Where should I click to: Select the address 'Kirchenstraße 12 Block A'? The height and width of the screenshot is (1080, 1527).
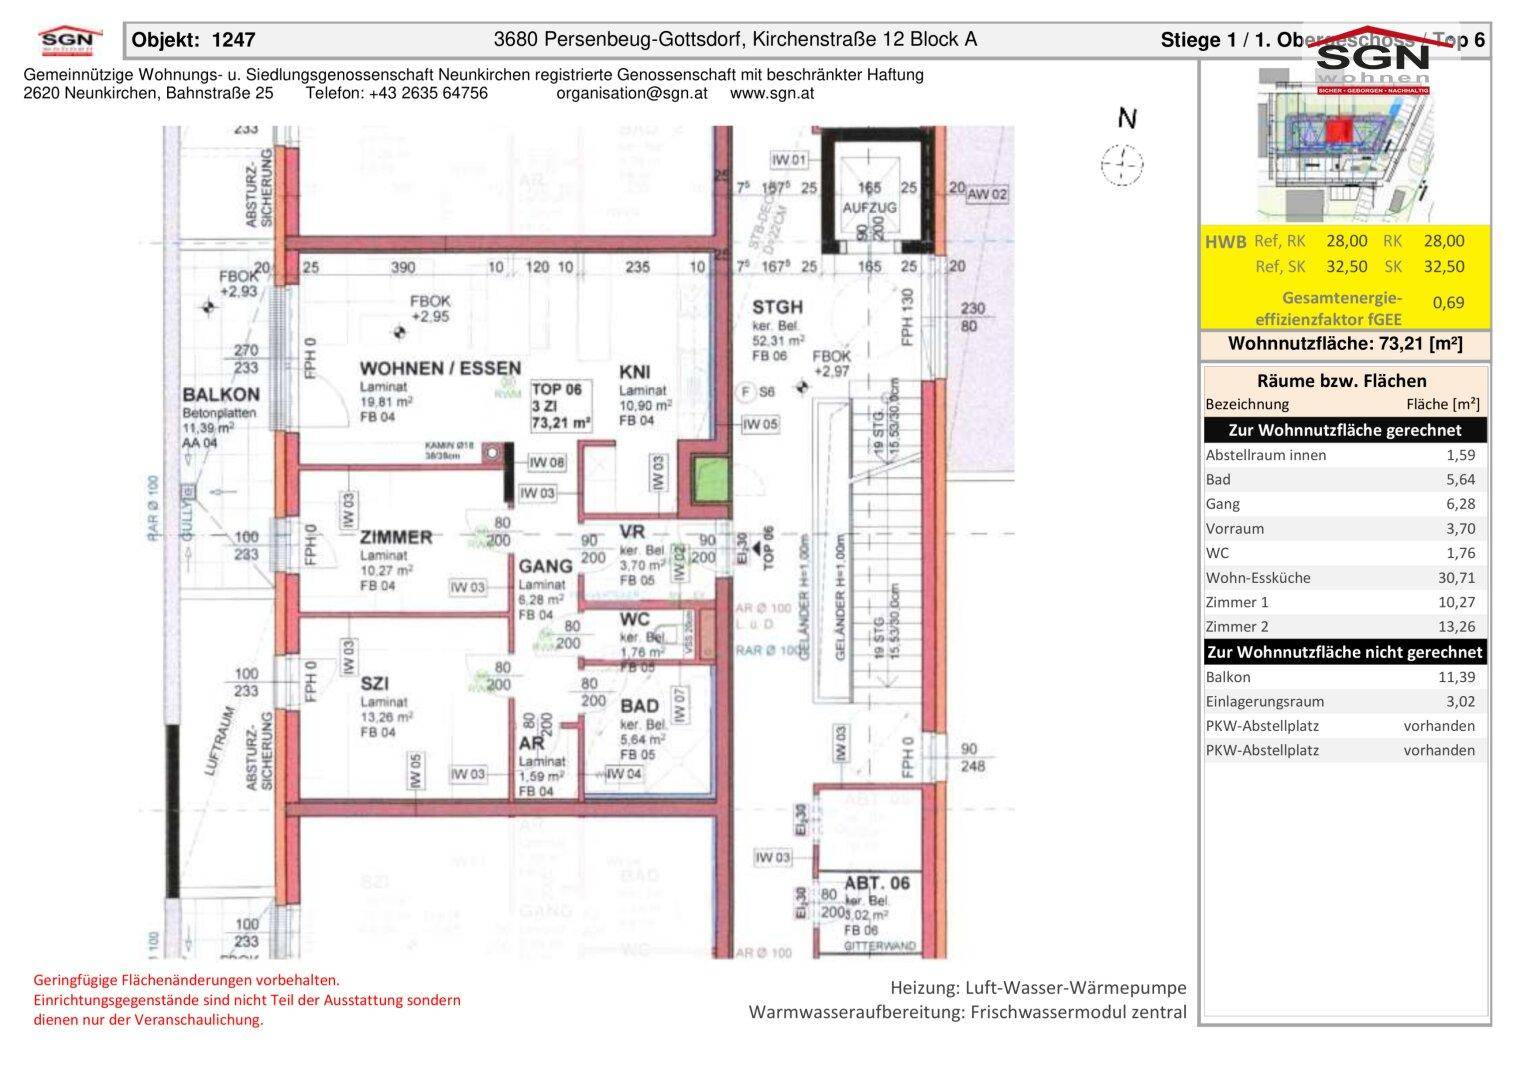point(864,39)
